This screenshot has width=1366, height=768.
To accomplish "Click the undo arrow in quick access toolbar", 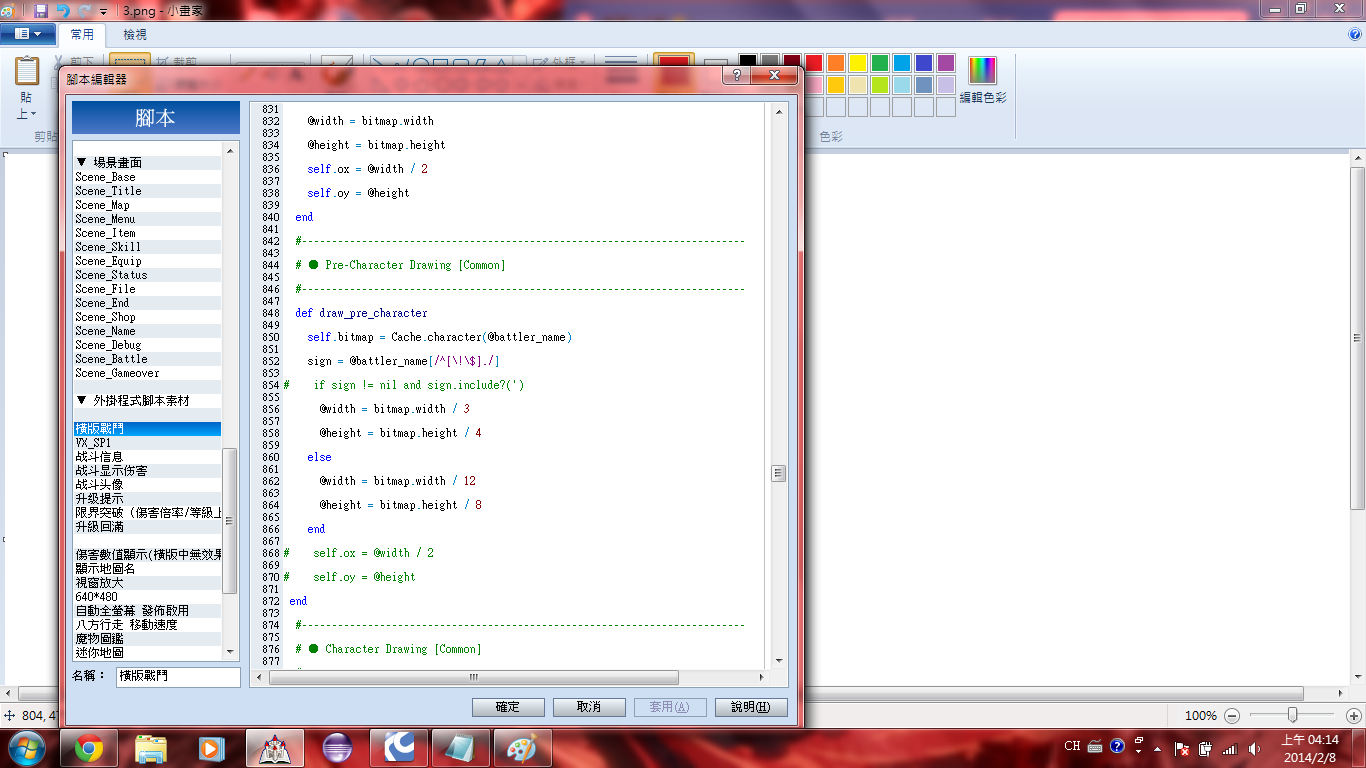I will coord(64,10).
